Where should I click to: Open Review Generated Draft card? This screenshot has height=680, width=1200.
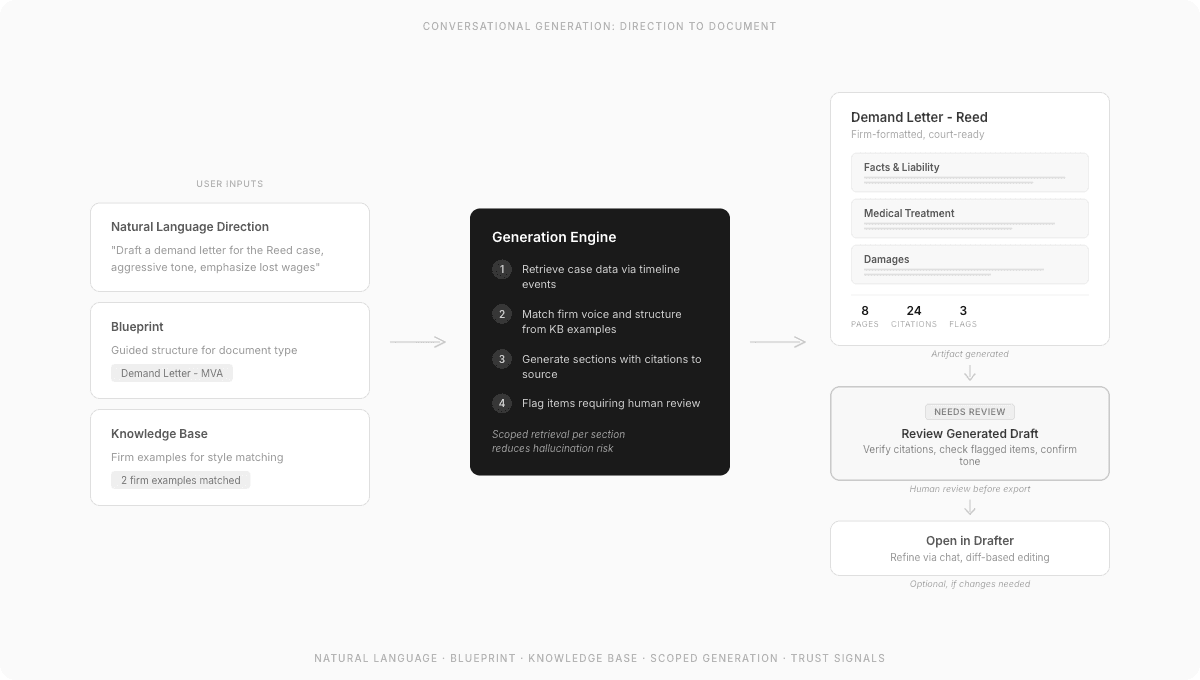coord(970,434)
